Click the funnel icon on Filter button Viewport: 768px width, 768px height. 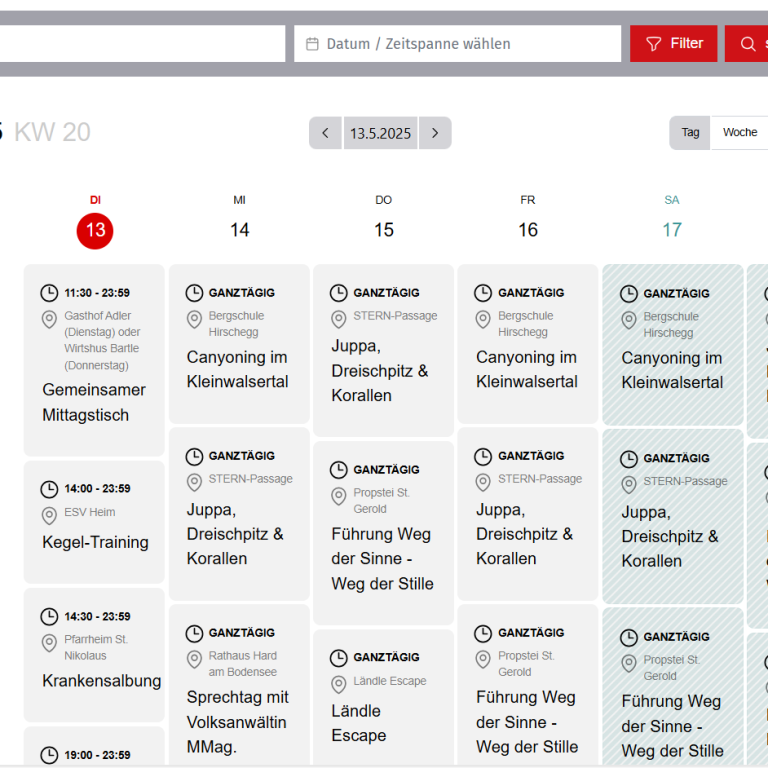click(654, 44)
